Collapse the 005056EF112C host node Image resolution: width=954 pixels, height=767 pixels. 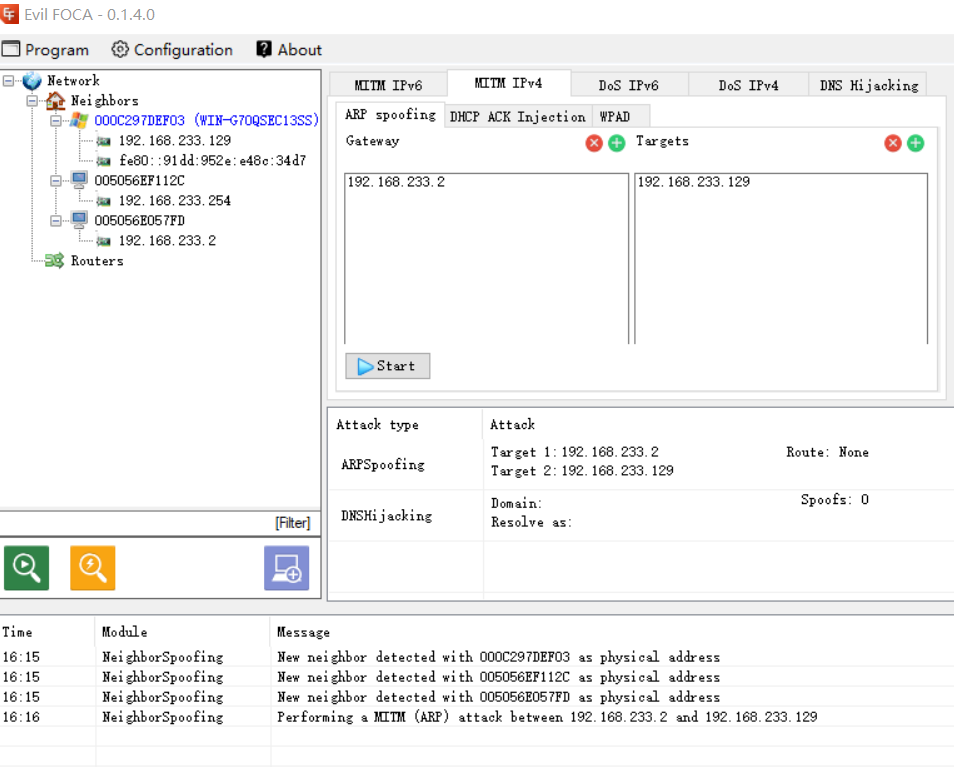[x=56, y=181]
